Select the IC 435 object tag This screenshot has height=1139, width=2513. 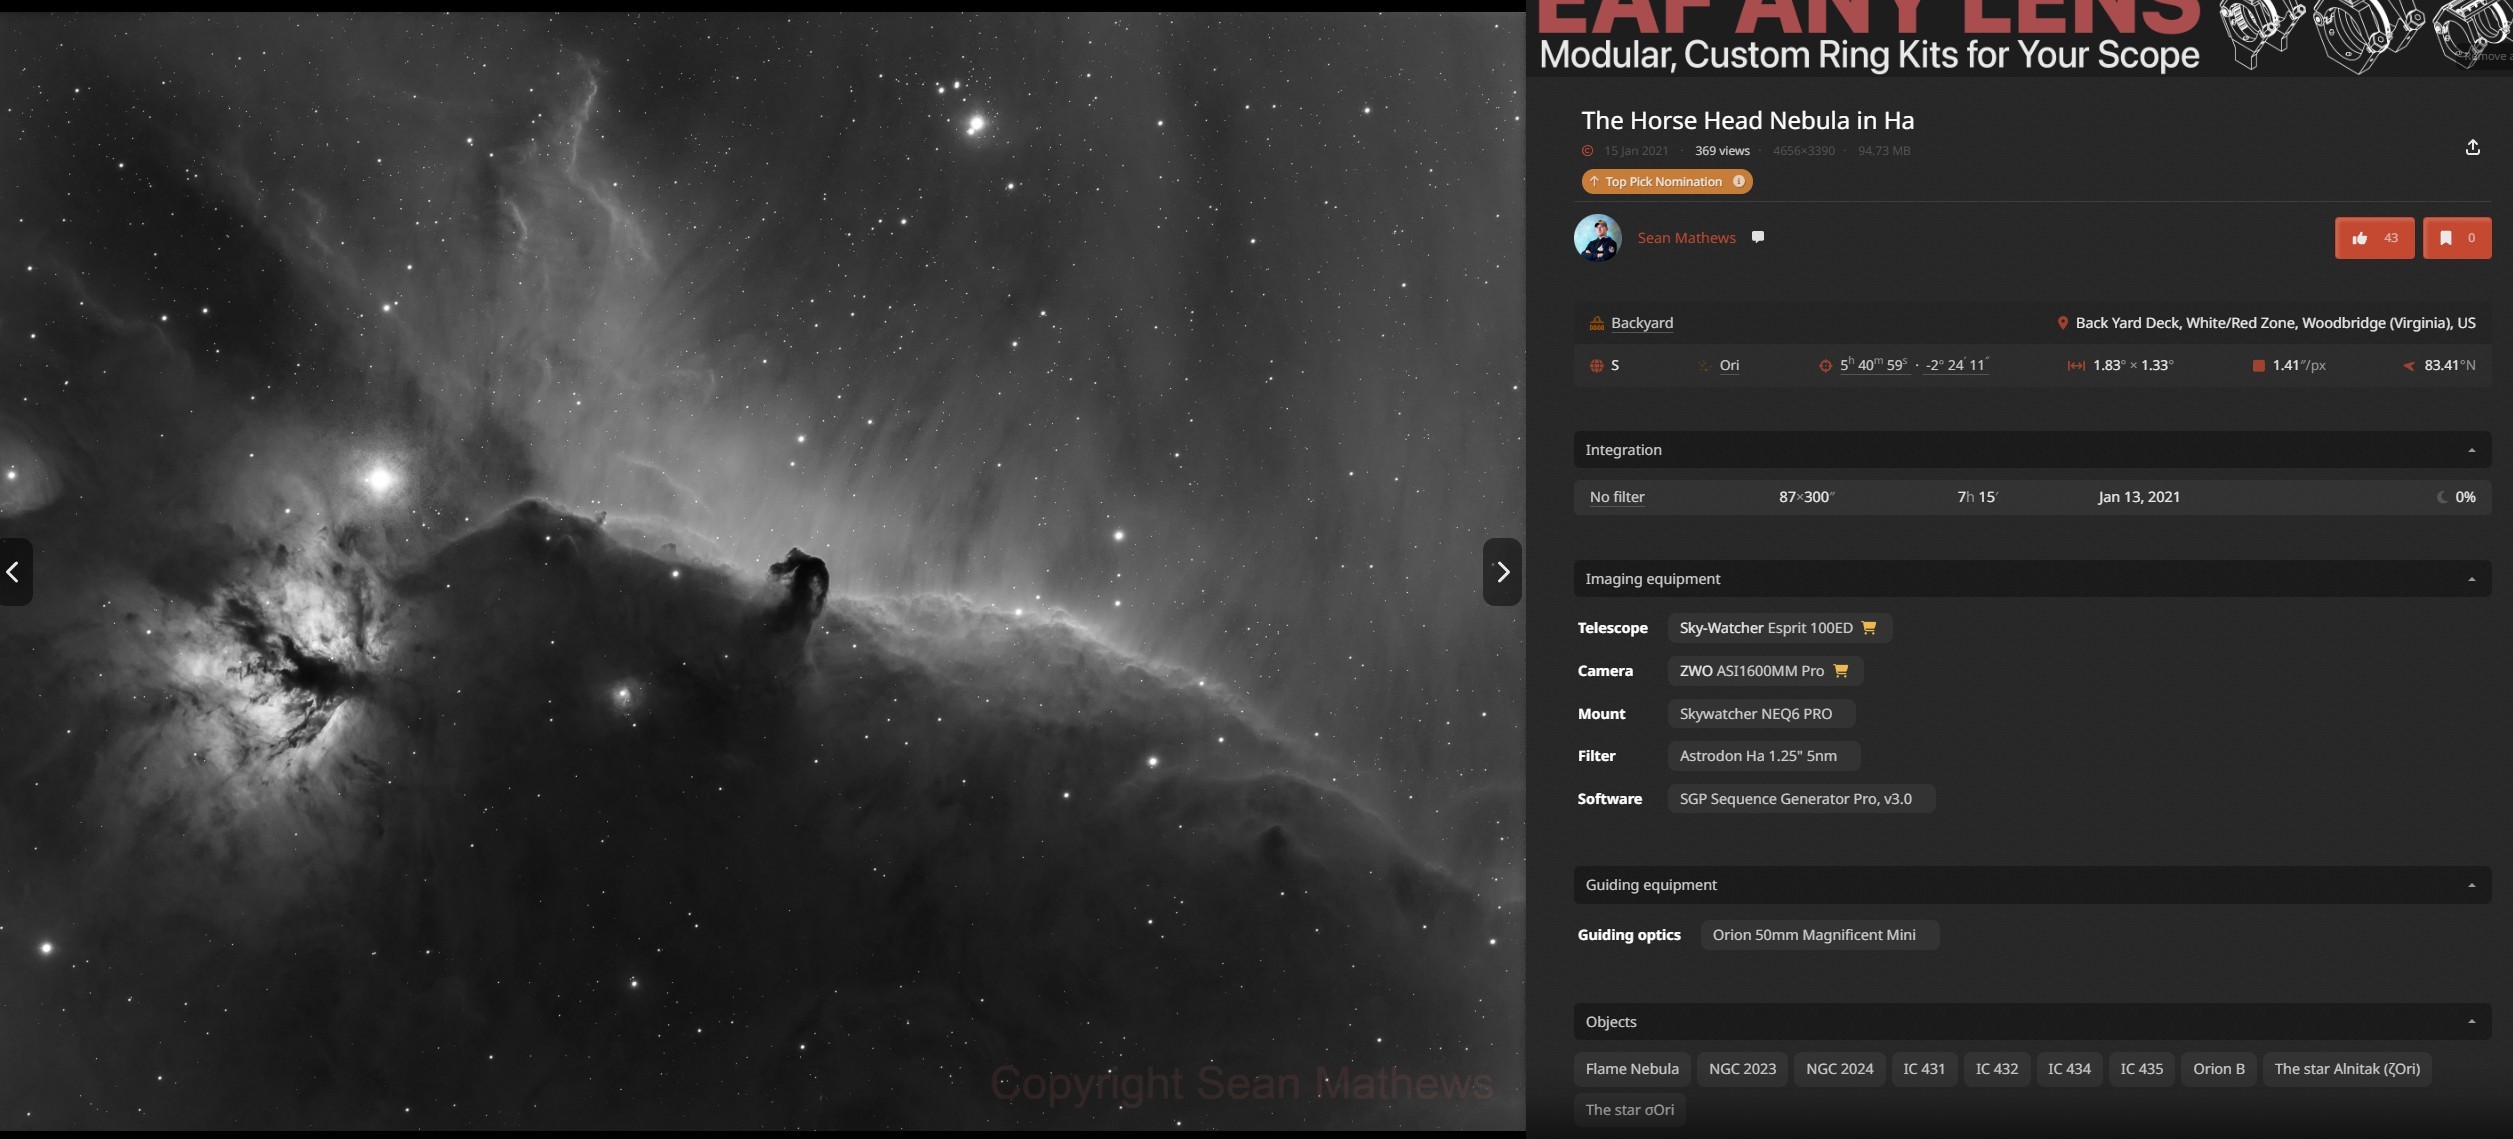coord(2141,1069)
